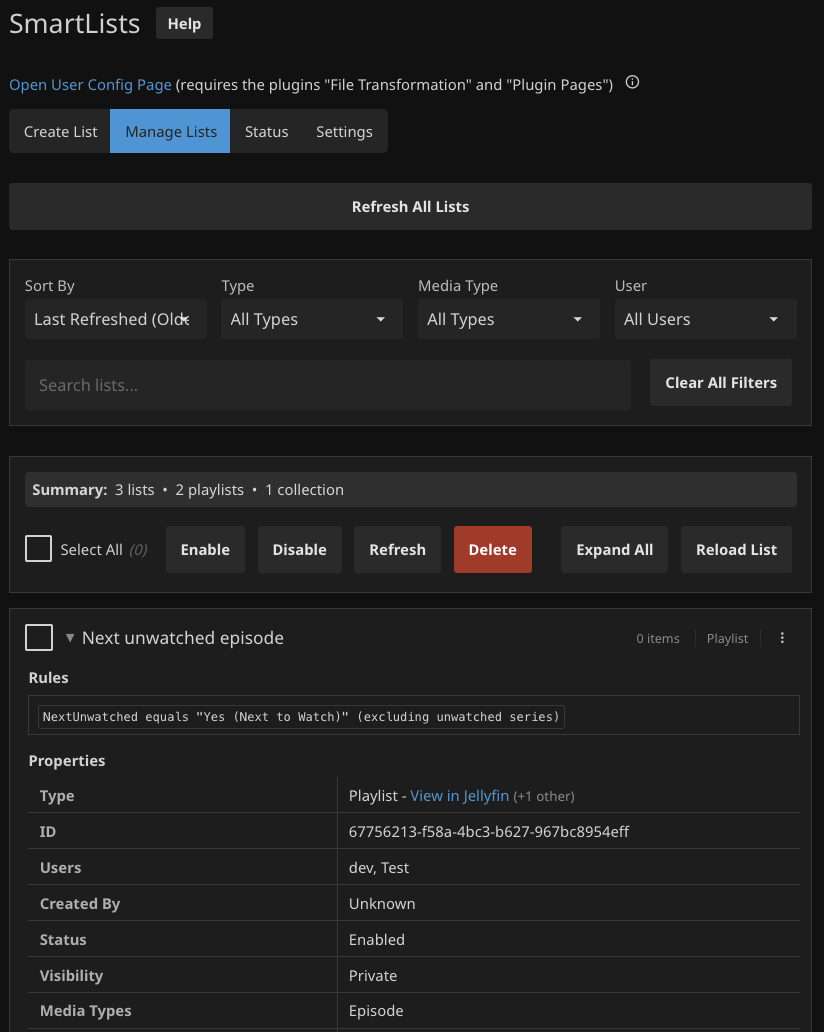The width and height of the screenshot is (824, 1032).
Task: Click the 'Episode' media types value
Action: click(376, 1011)
